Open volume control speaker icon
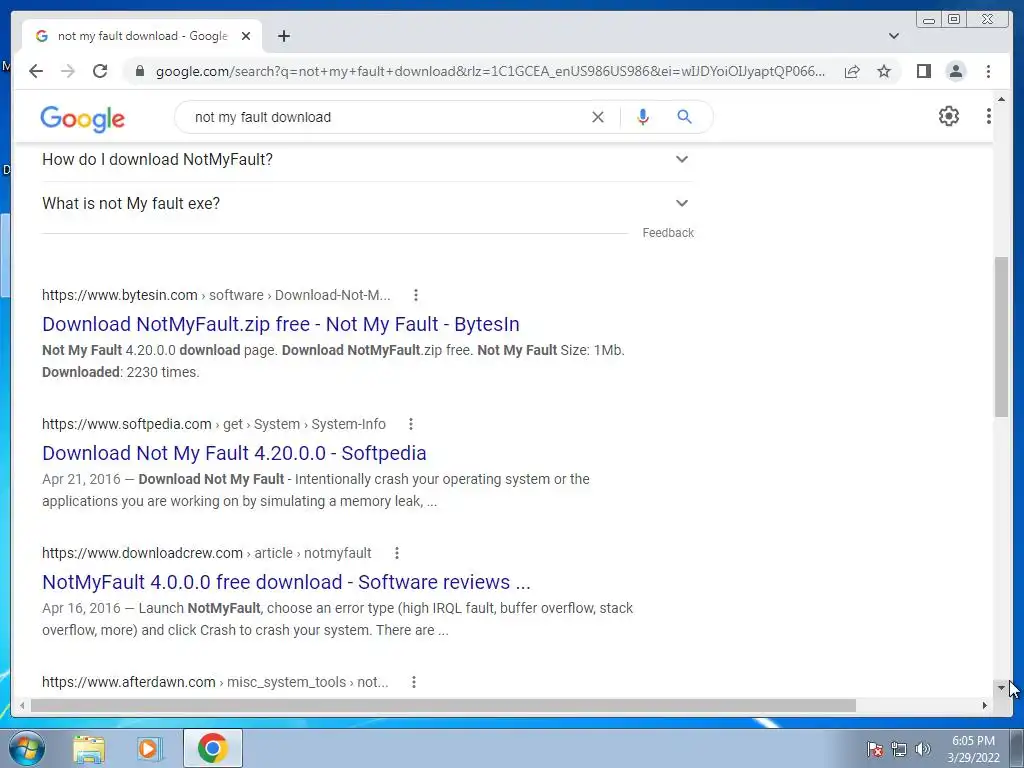The width and height of the screenshot is (1024, 768). pos(922,749)
